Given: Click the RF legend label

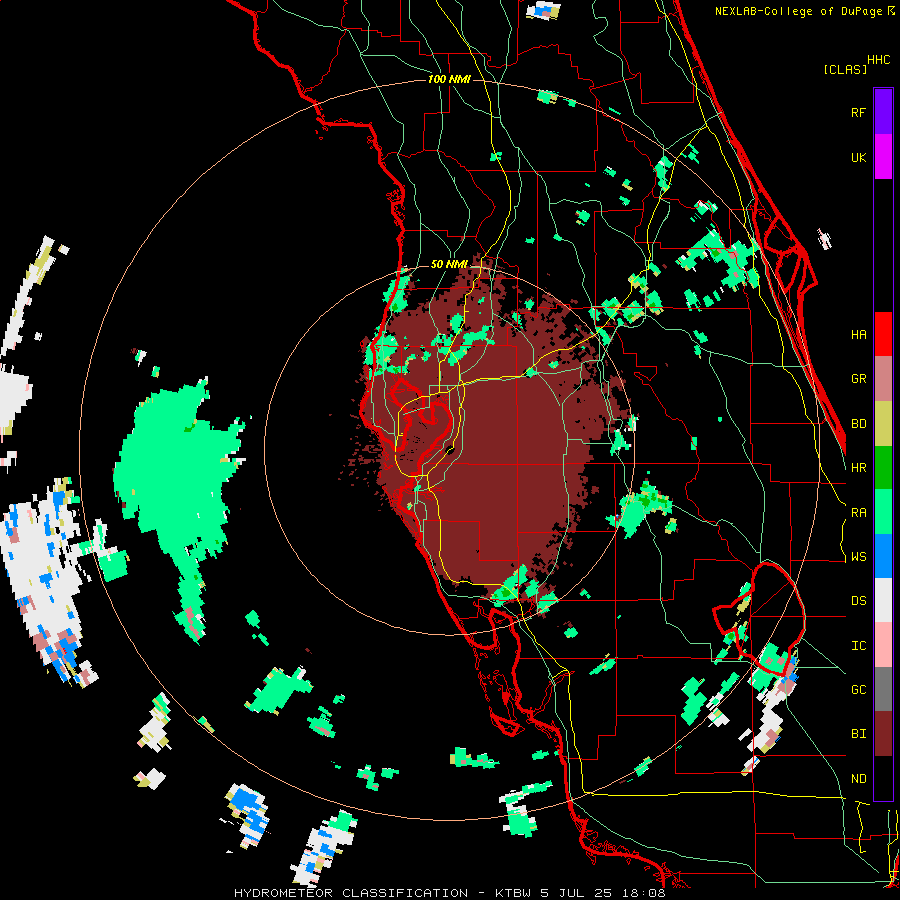Looking at the screenshot, I should coord(858,112).
